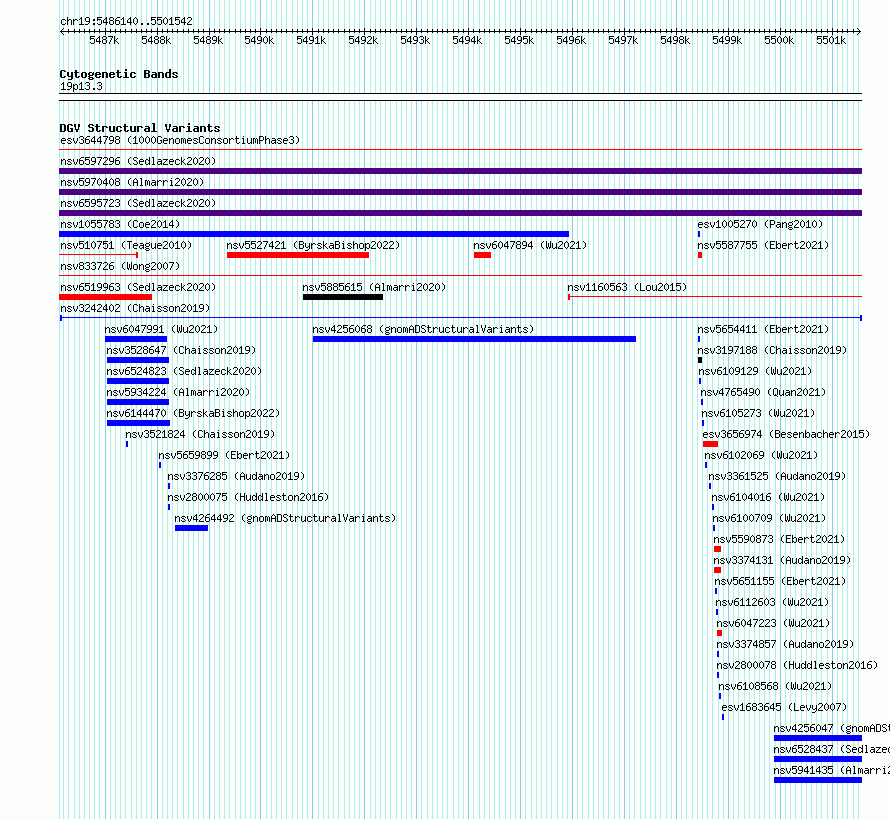Open nsv833726 (Wong2007) variant
890x819 pixels.
click(120, 266)
